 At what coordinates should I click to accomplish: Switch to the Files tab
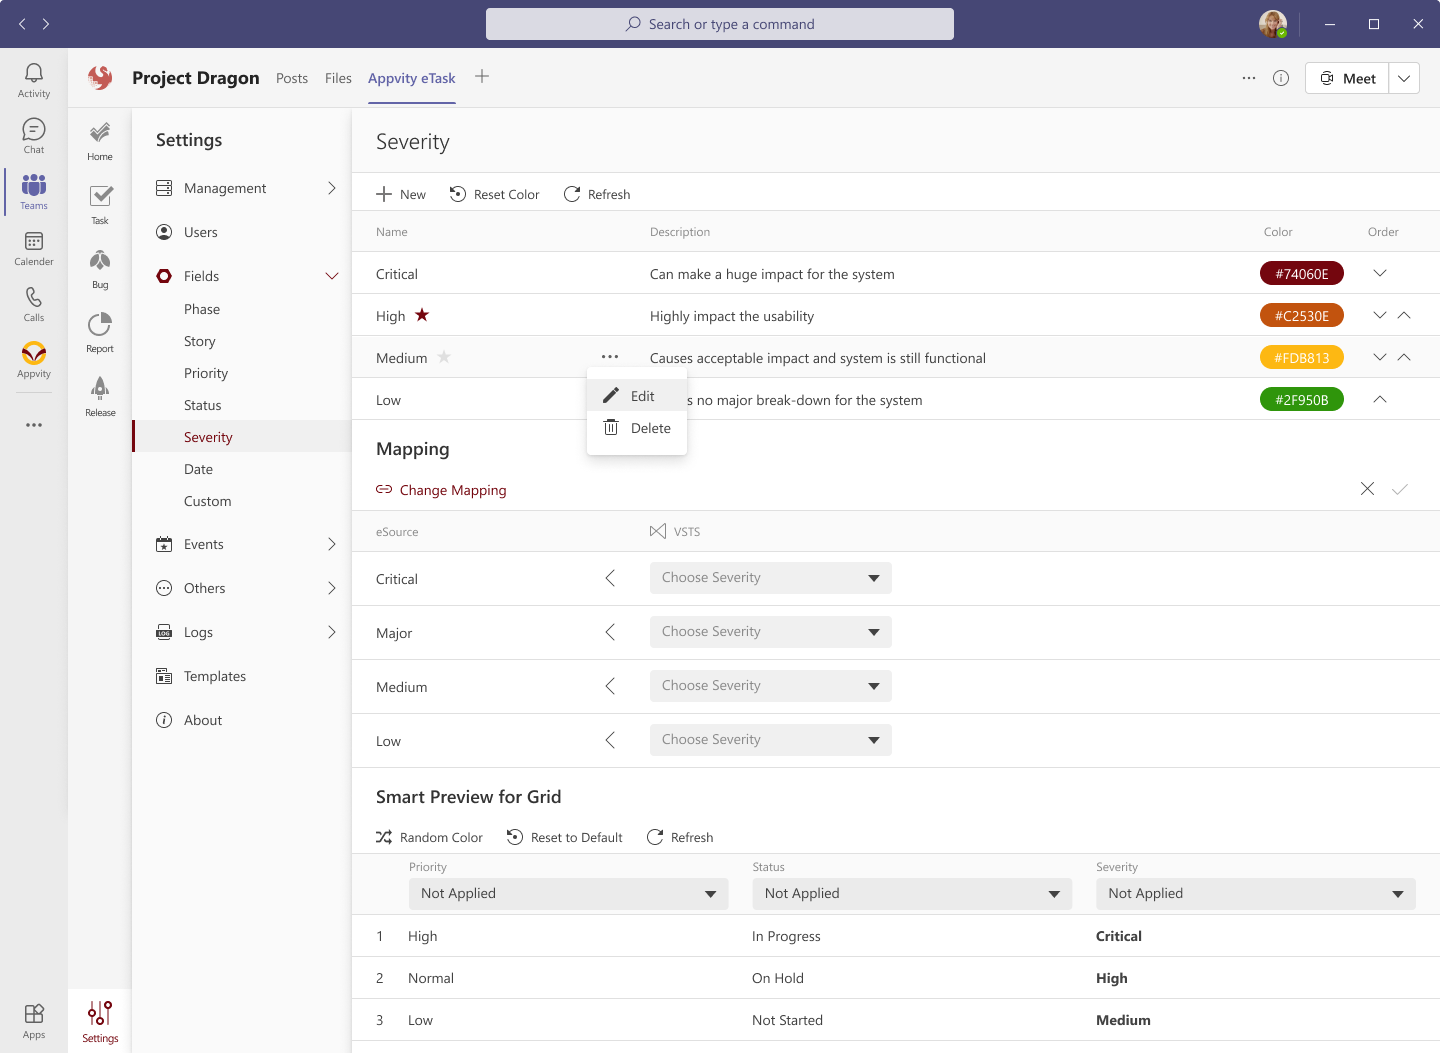pyautogui.click(x=338, y=78)
